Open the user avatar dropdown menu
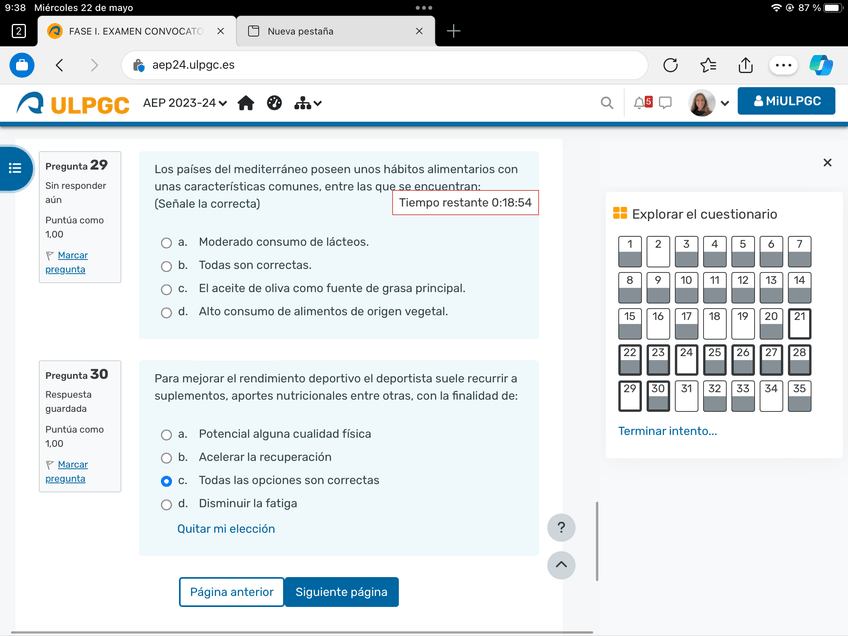This screenshot has height=636, width=848. pos(709,103)
